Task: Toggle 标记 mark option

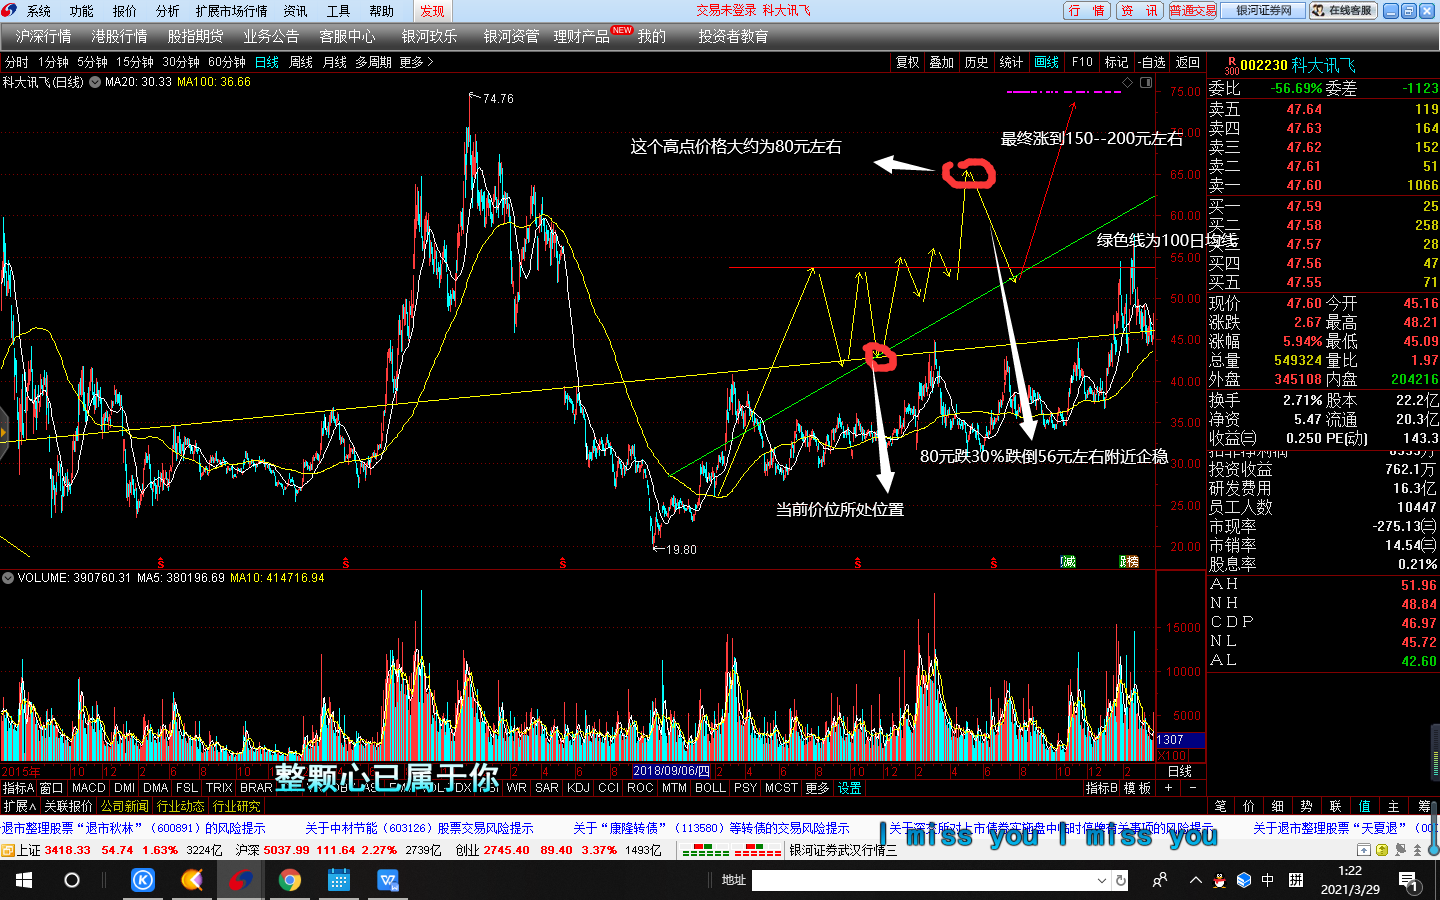Action: click(1116, 62)
